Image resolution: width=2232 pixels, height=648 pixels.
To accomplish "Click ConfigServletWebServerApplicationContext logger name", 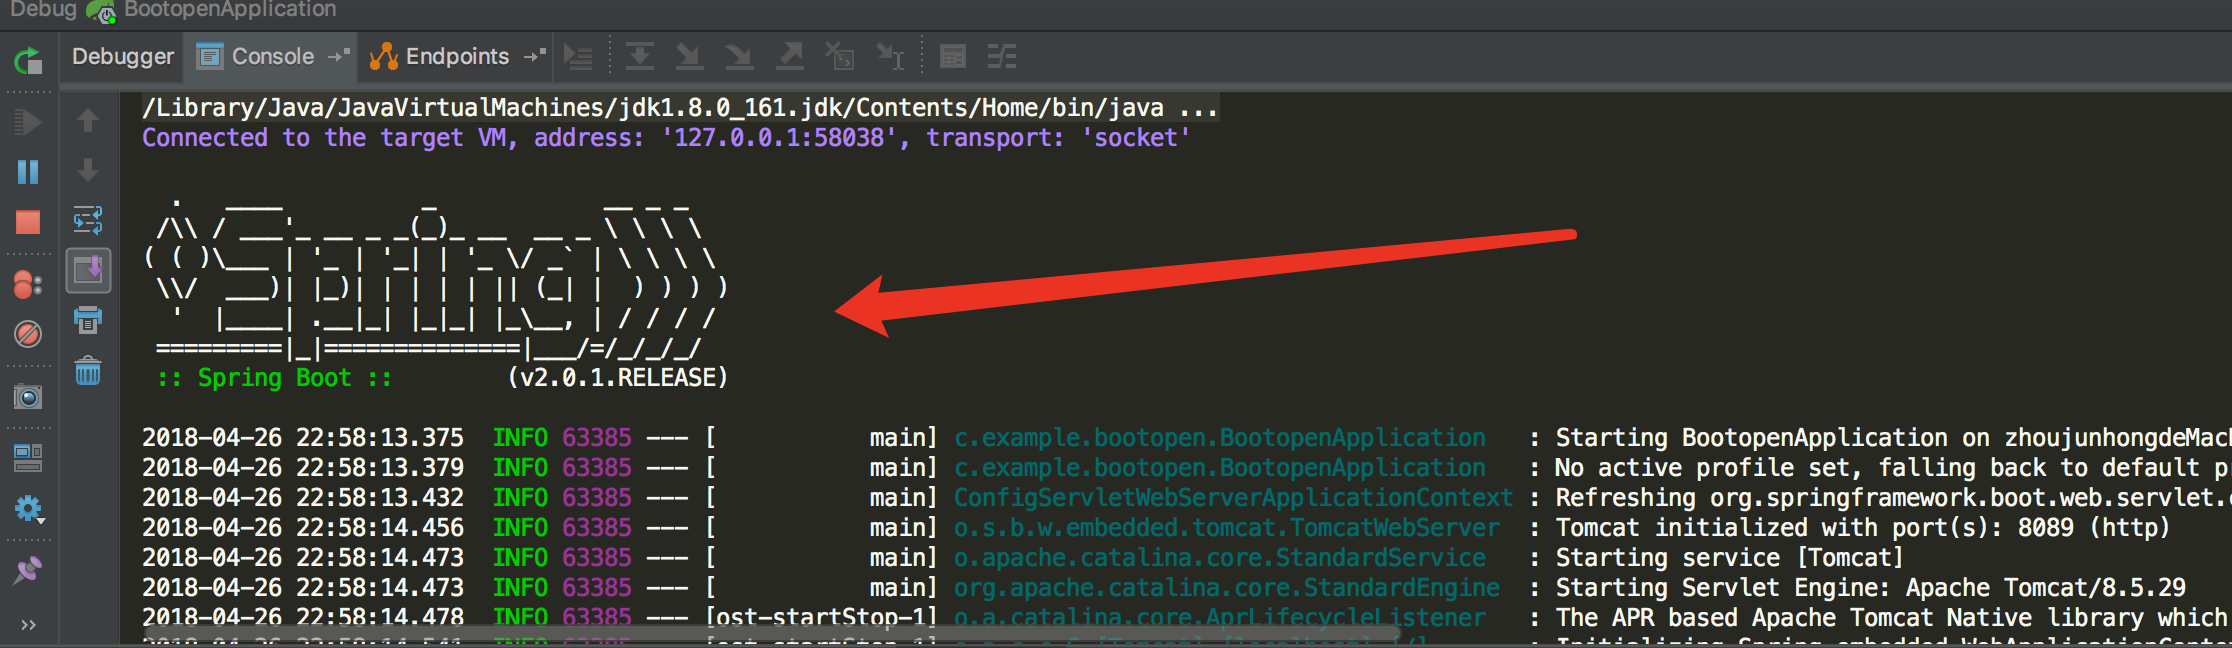I will [x=1234, y=498].
